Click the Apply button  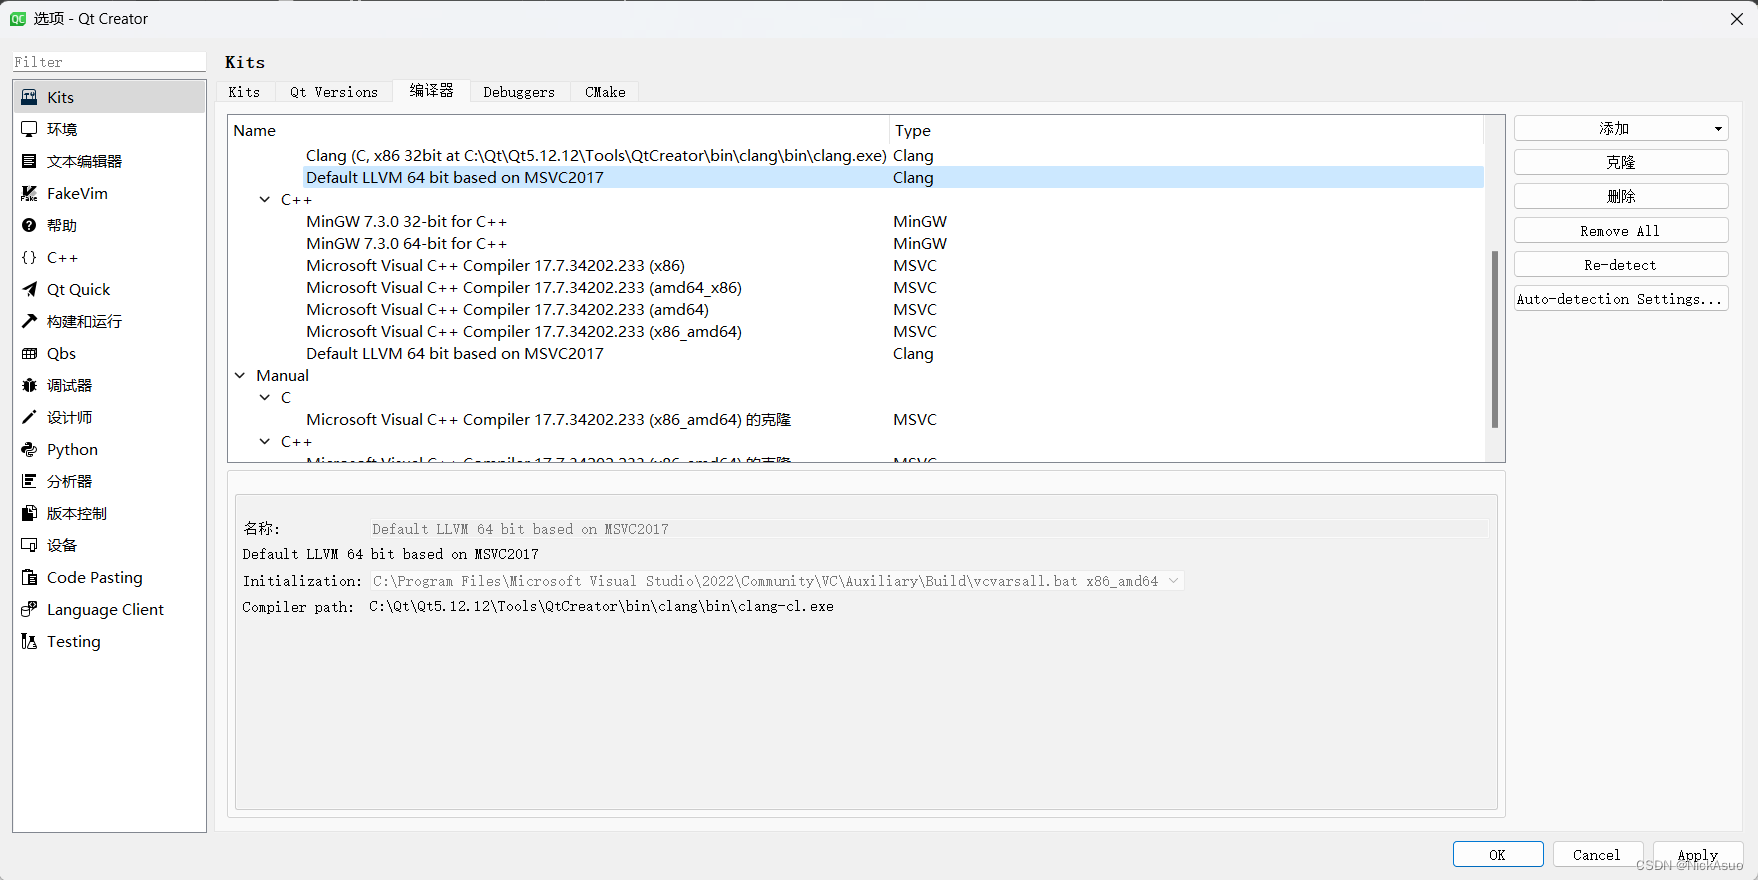(x=1698, y=854)
